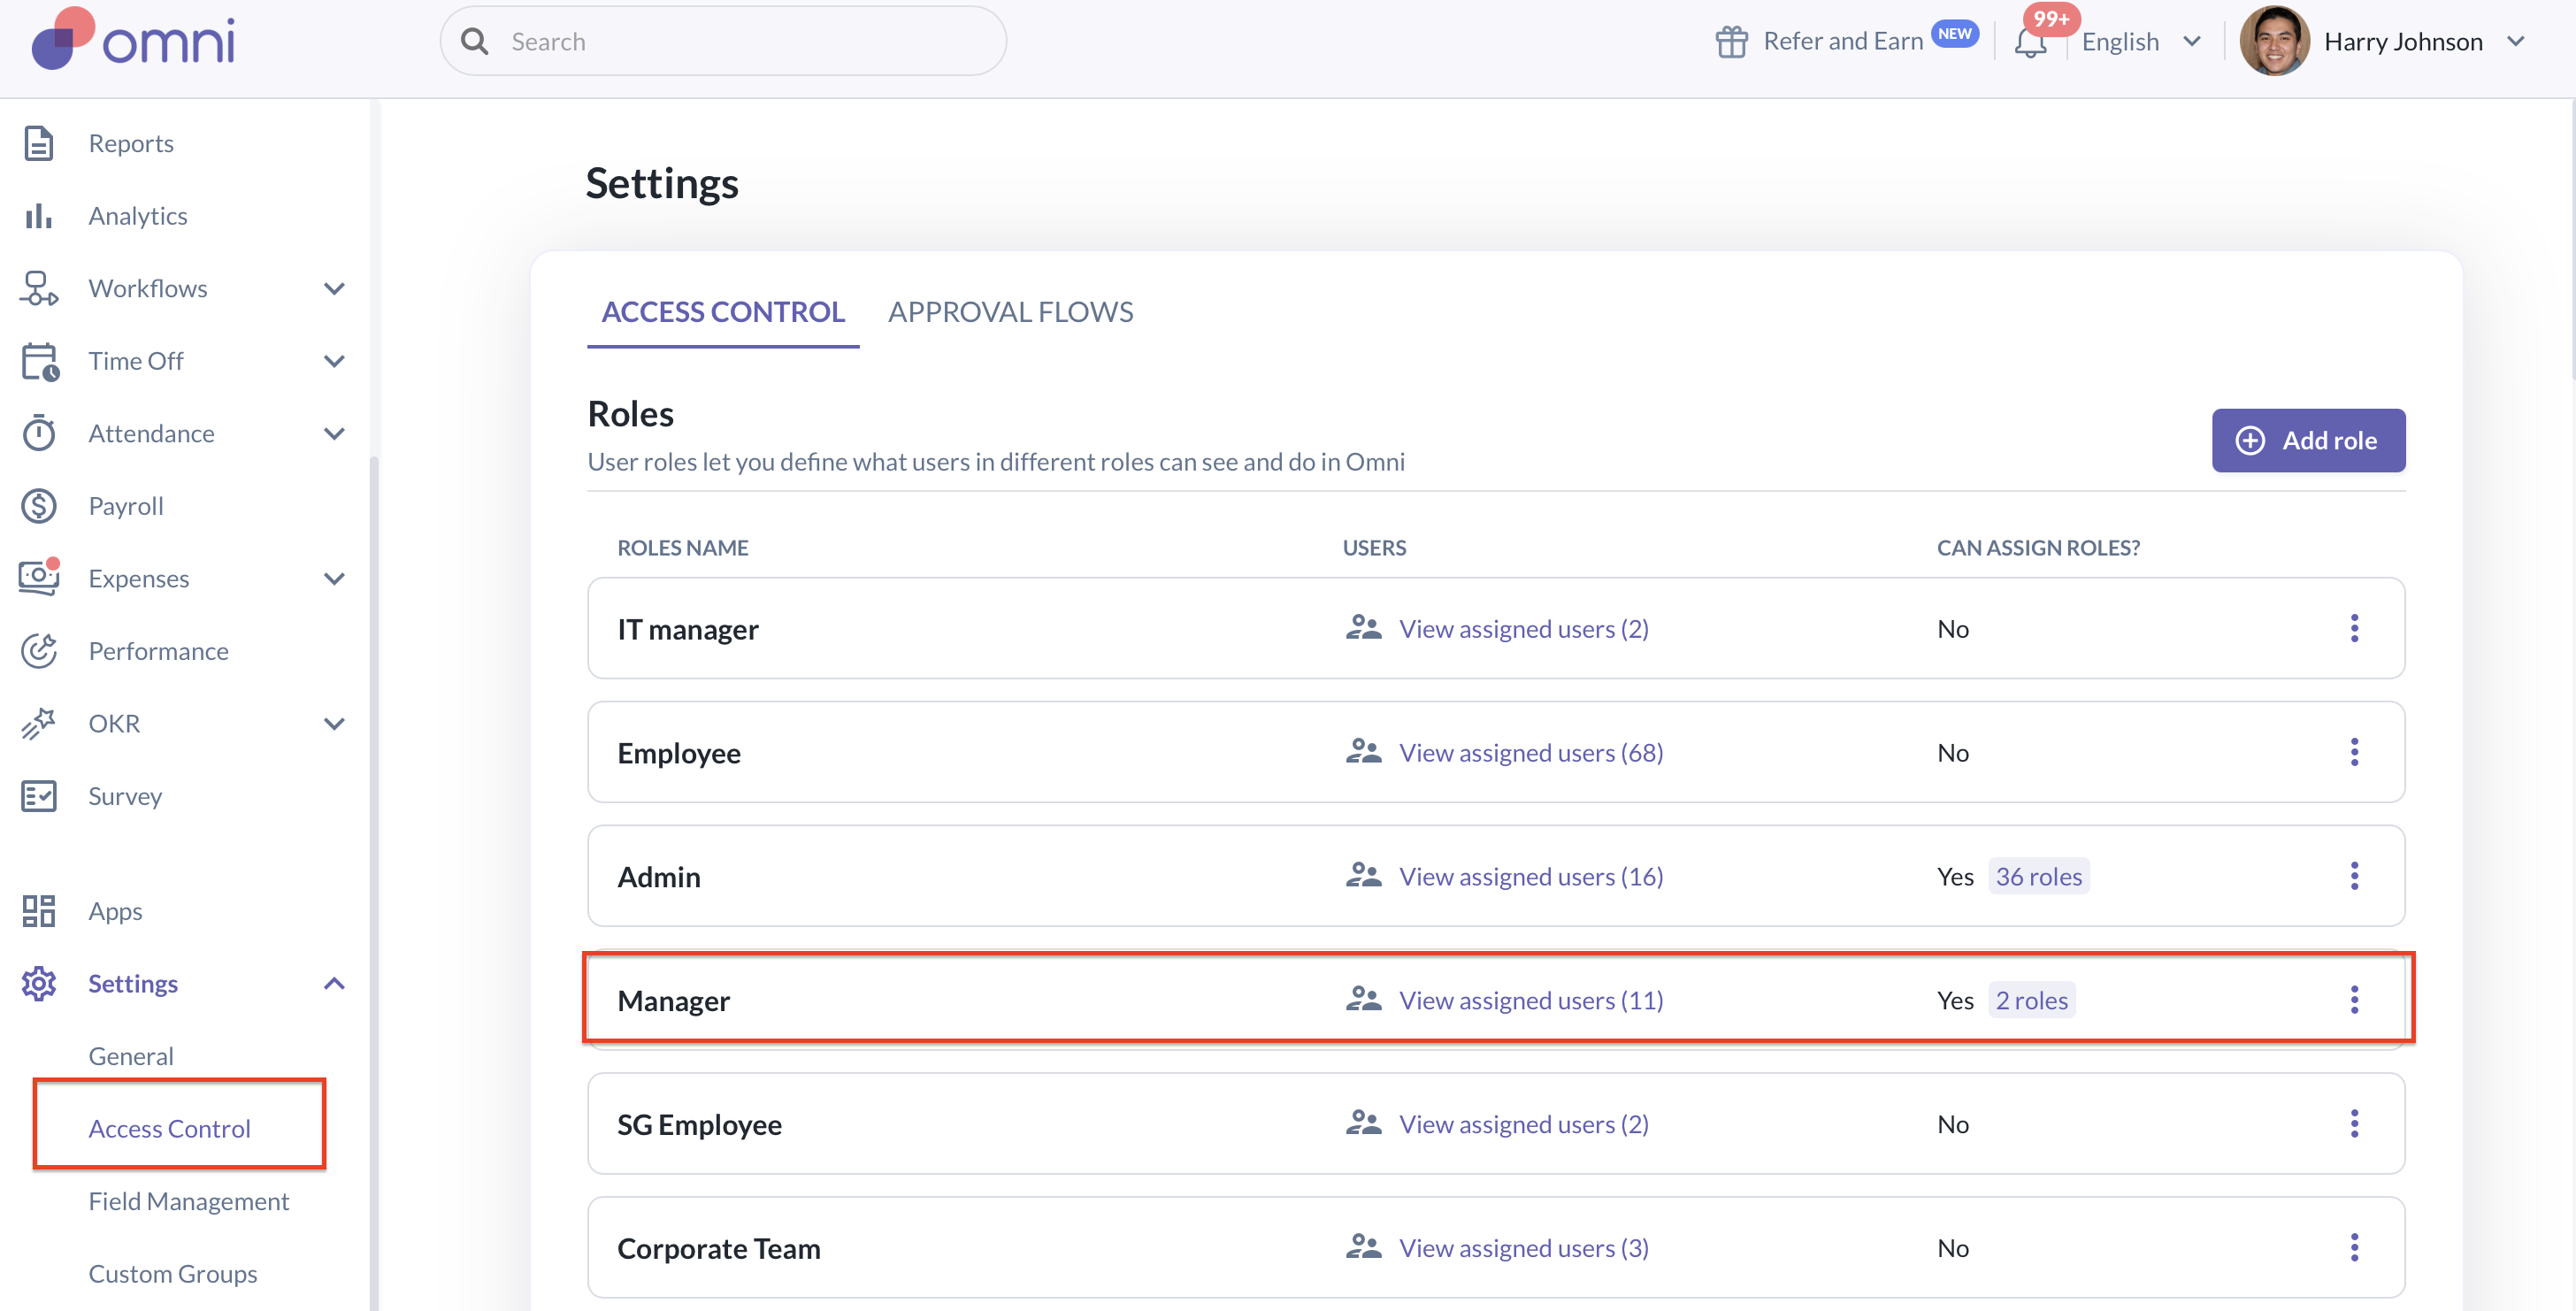Open Performance from the sidebar icon

pyautogui.click(x=39, y=651)
